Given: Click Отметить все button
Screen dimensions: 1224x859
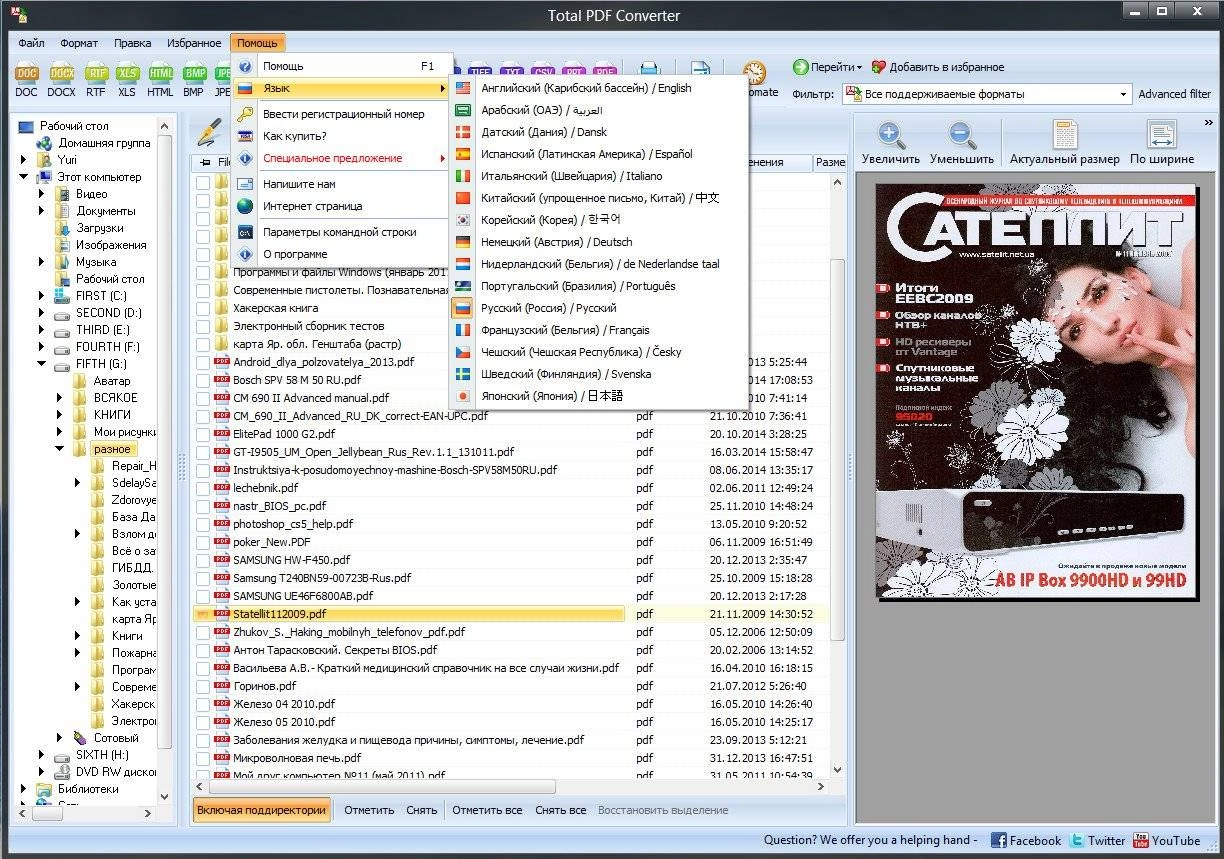Looking at the screenshot, I should (x=487, y=810).
